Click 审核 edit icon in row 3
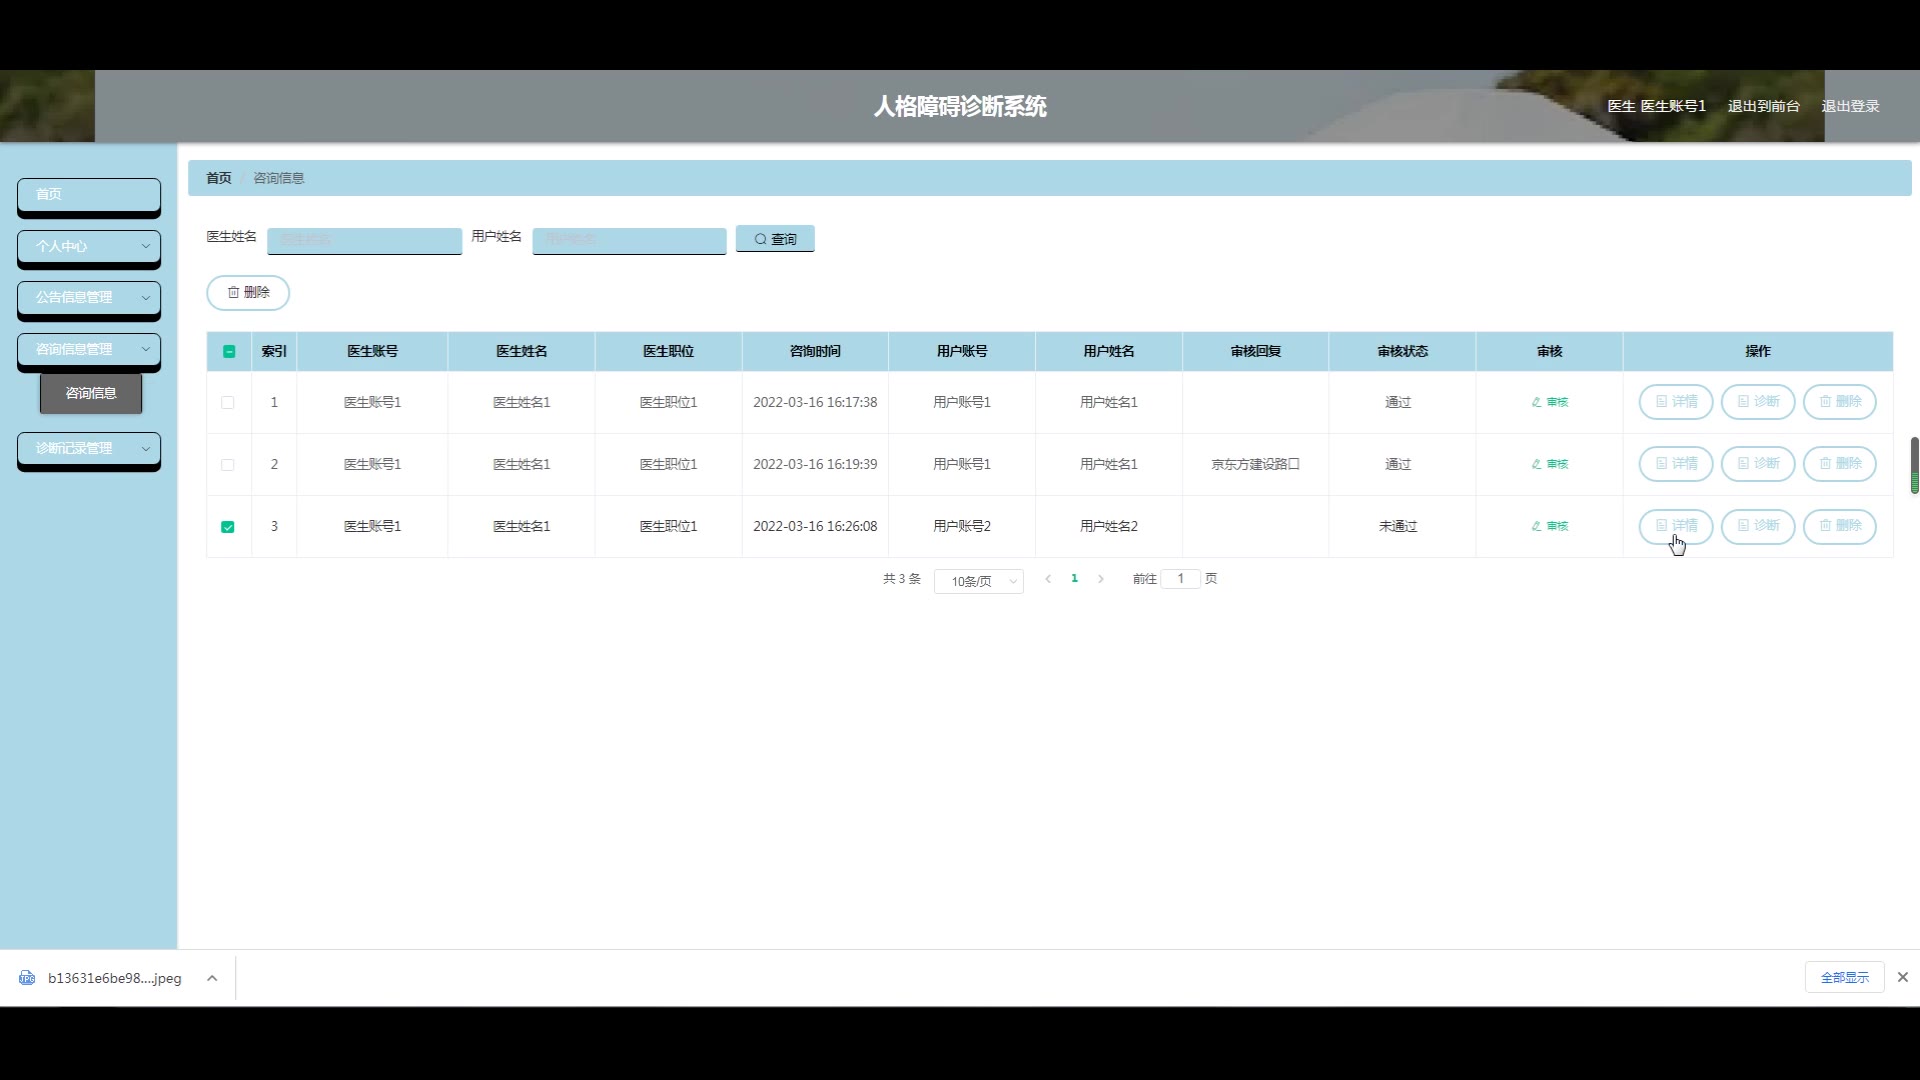Viewport: 1920px width, 1080px height. (1549, 526)
